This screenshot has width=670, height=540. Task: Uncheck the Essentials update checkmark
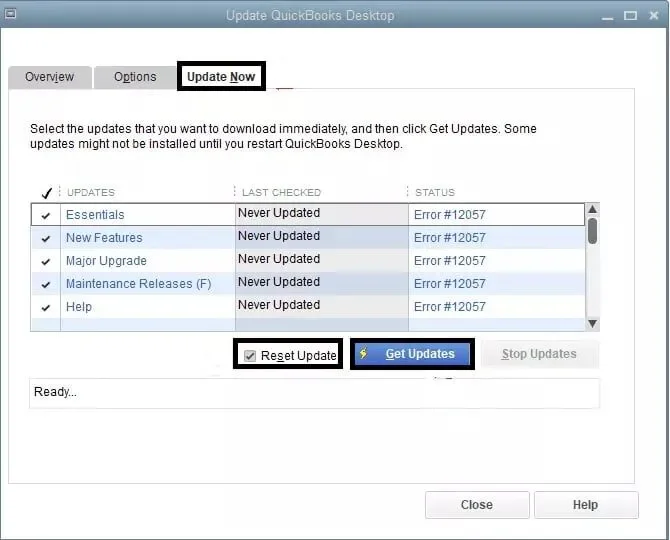tap(46, 215)
